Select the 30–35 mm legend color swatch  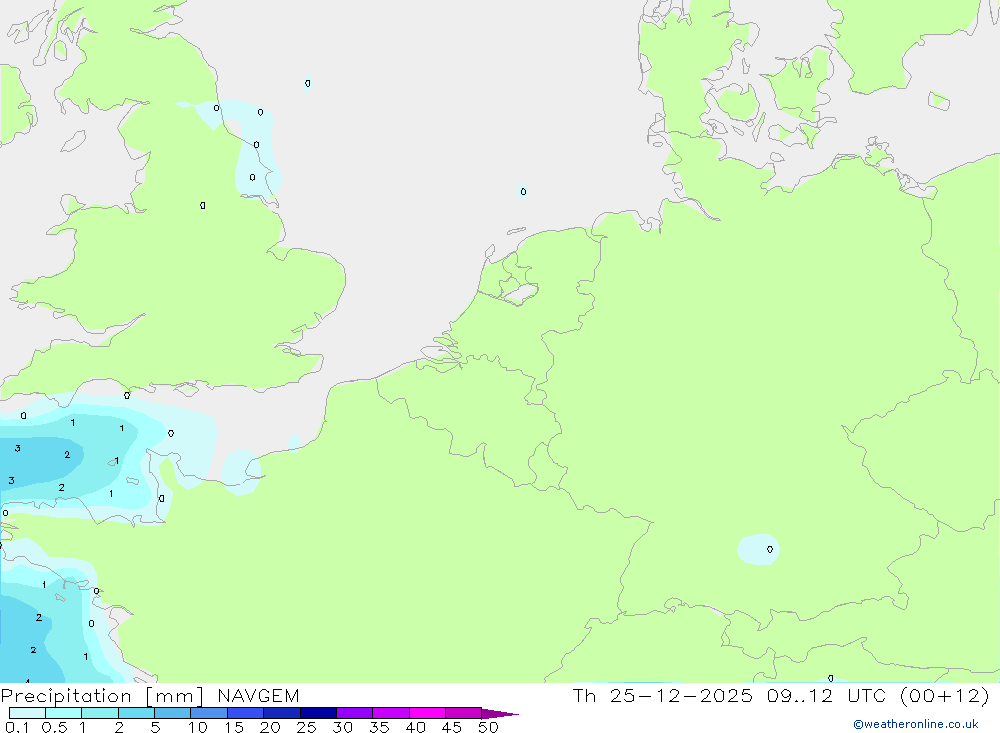(x=354, y=713)
